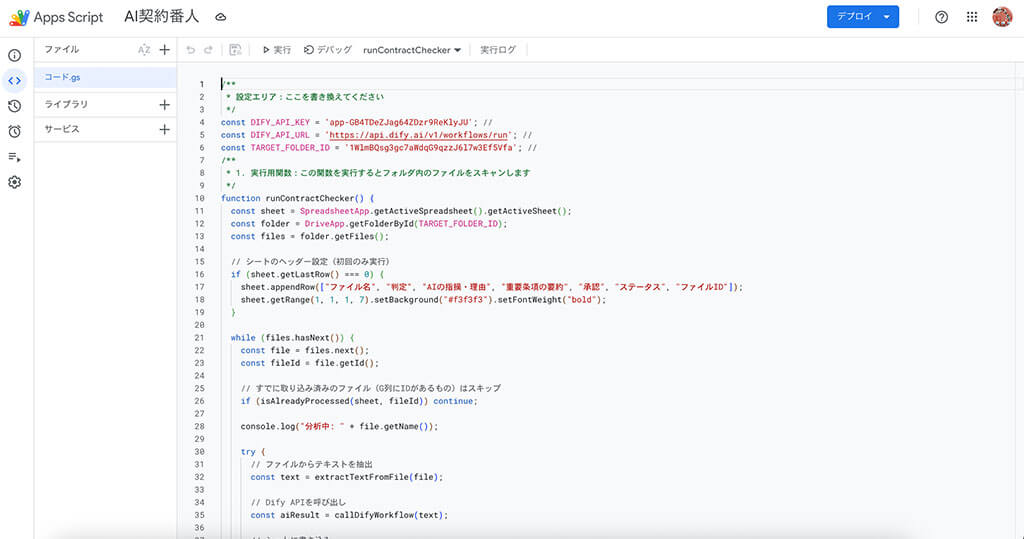The height and width of the screenshot is (539, 1024).
Task: Click function runContractChecker() declaration line
Action: click(297, 198)
